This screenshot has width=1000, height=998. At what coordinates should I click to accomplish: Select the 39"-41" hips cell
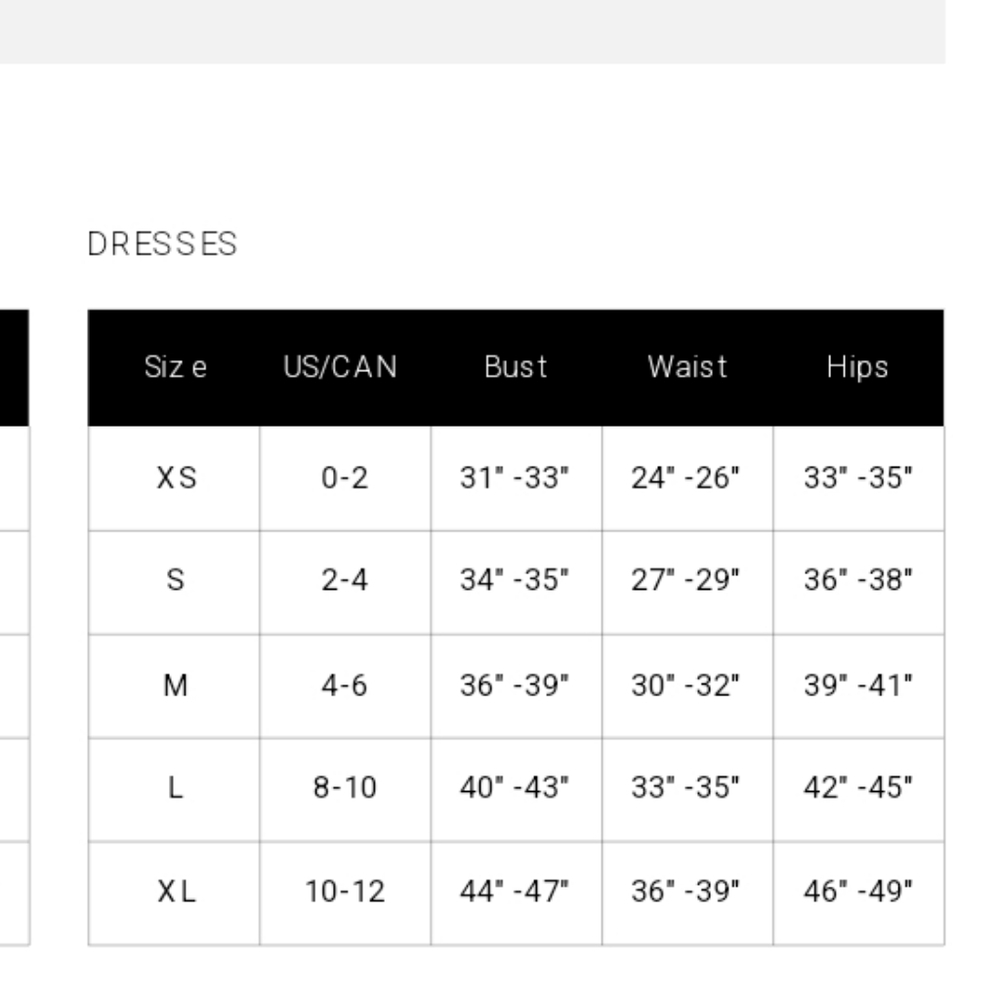(x=858, y=686)
